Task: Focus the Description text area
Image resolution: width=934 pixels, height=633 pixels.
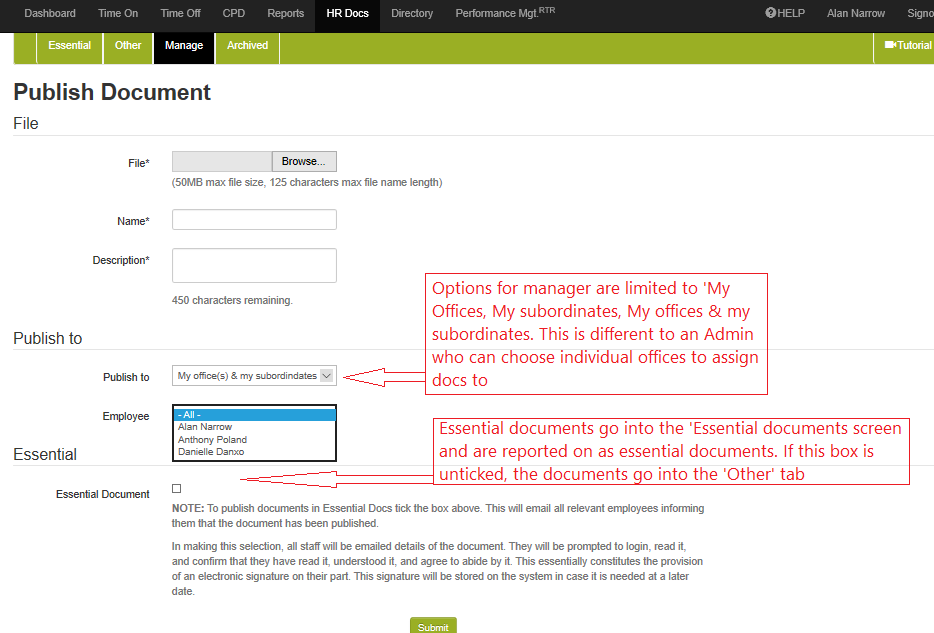Action: click(254, 266)
